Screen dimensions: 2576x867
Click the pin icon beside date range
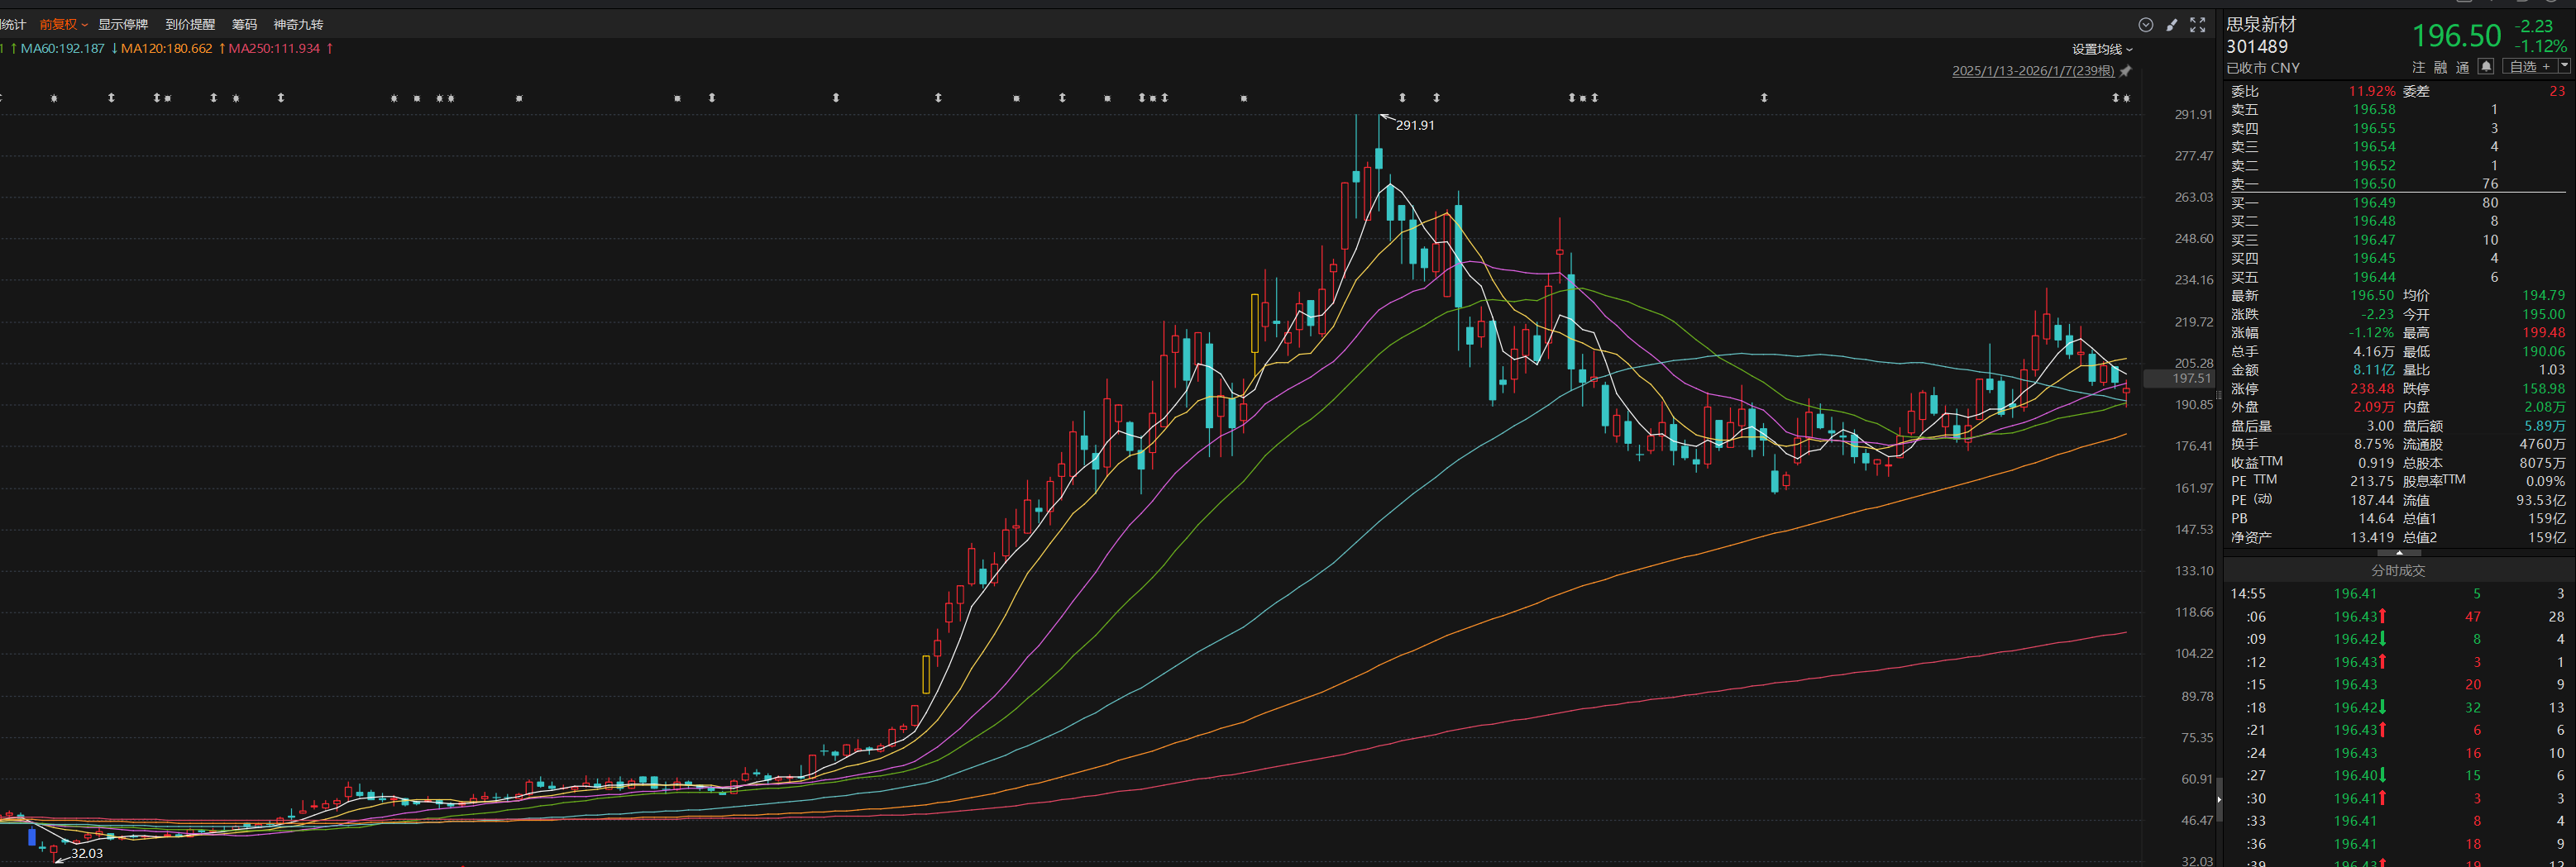(2125, 71)
